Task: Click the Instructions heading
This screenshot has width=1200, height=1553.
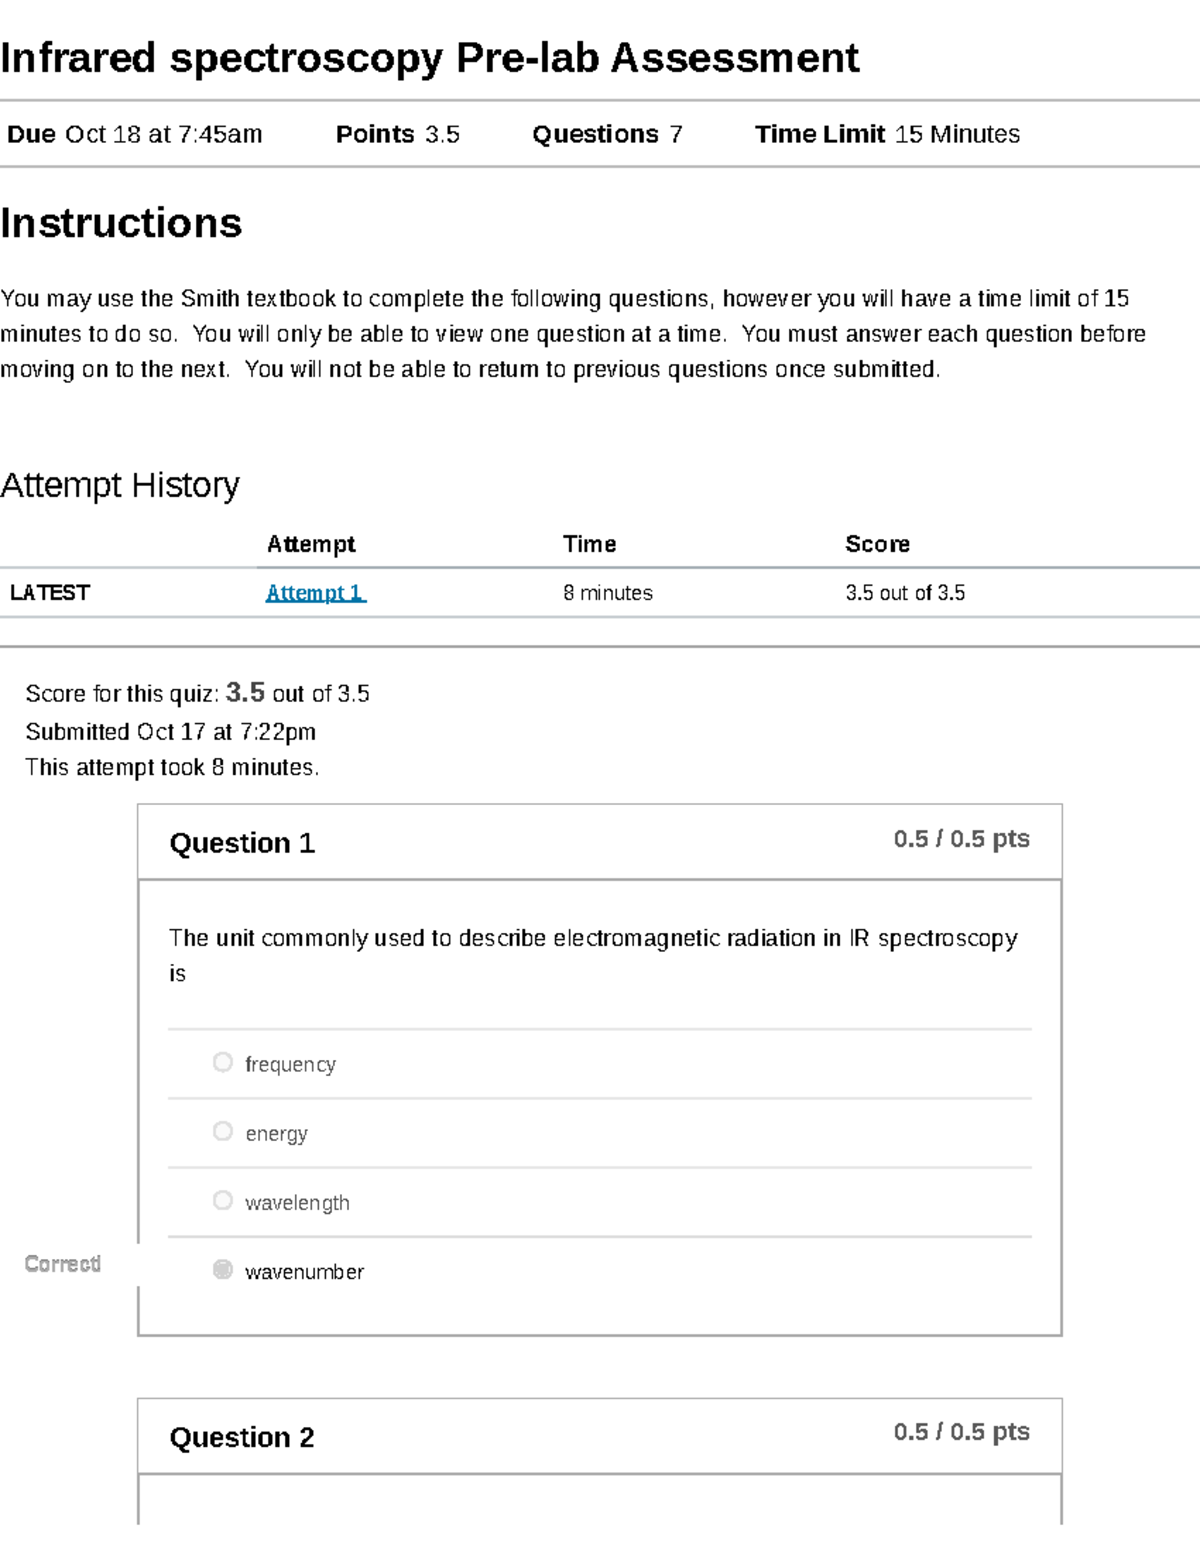Action: (121, 223)
